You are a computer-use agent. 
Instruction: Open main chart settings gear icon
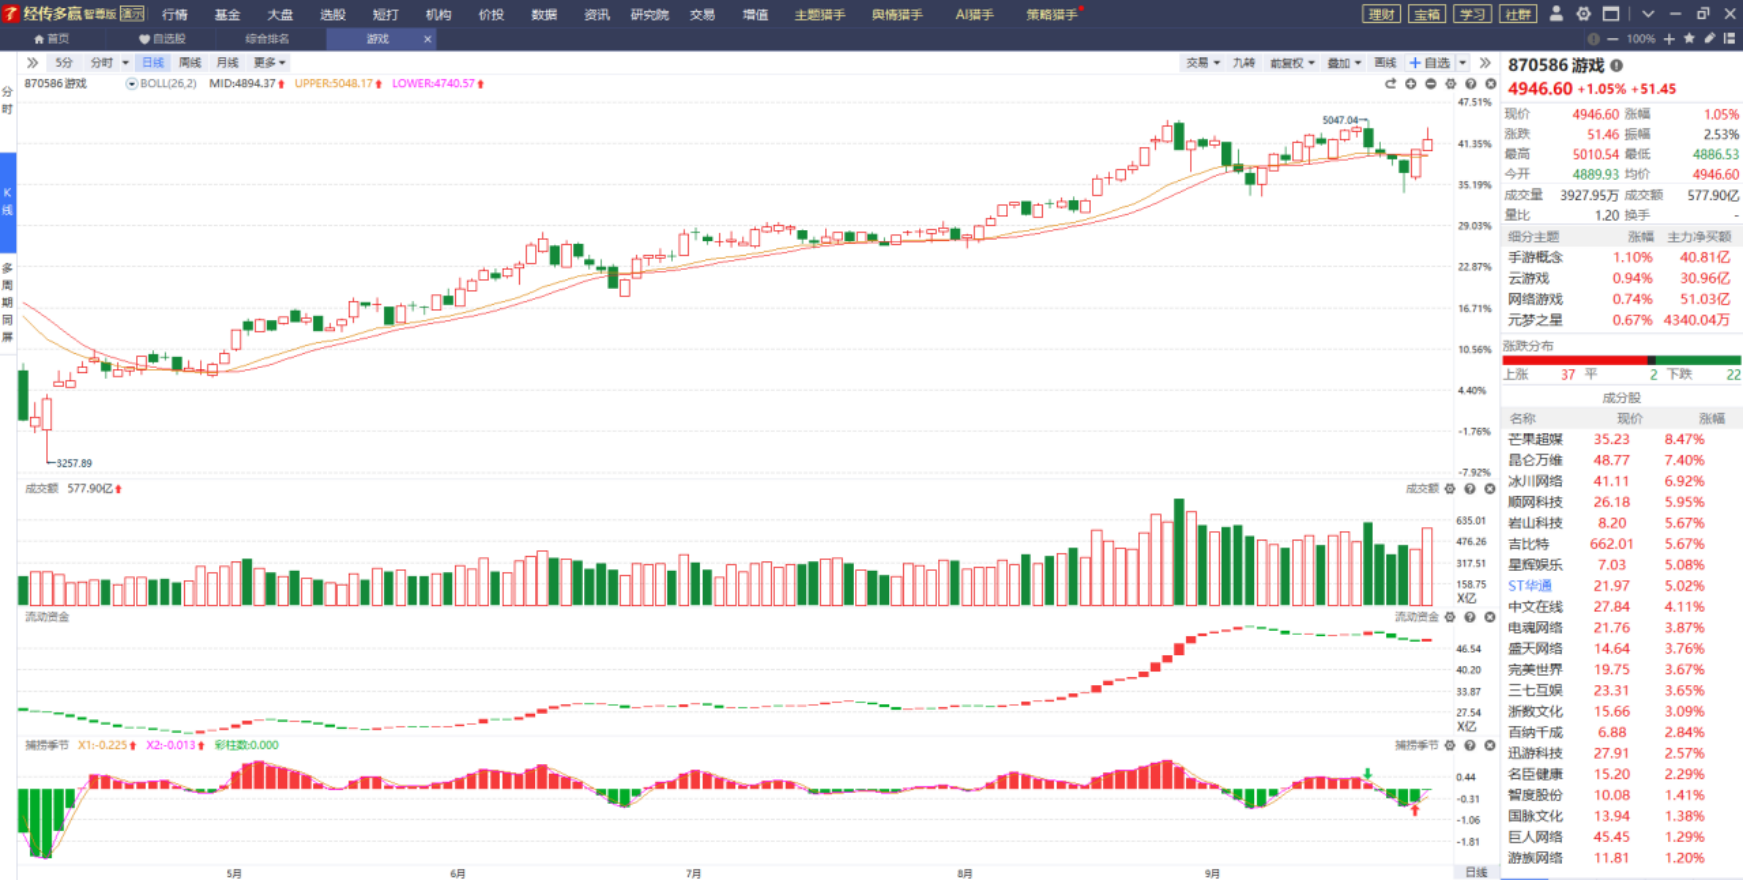pos(1451,84)
